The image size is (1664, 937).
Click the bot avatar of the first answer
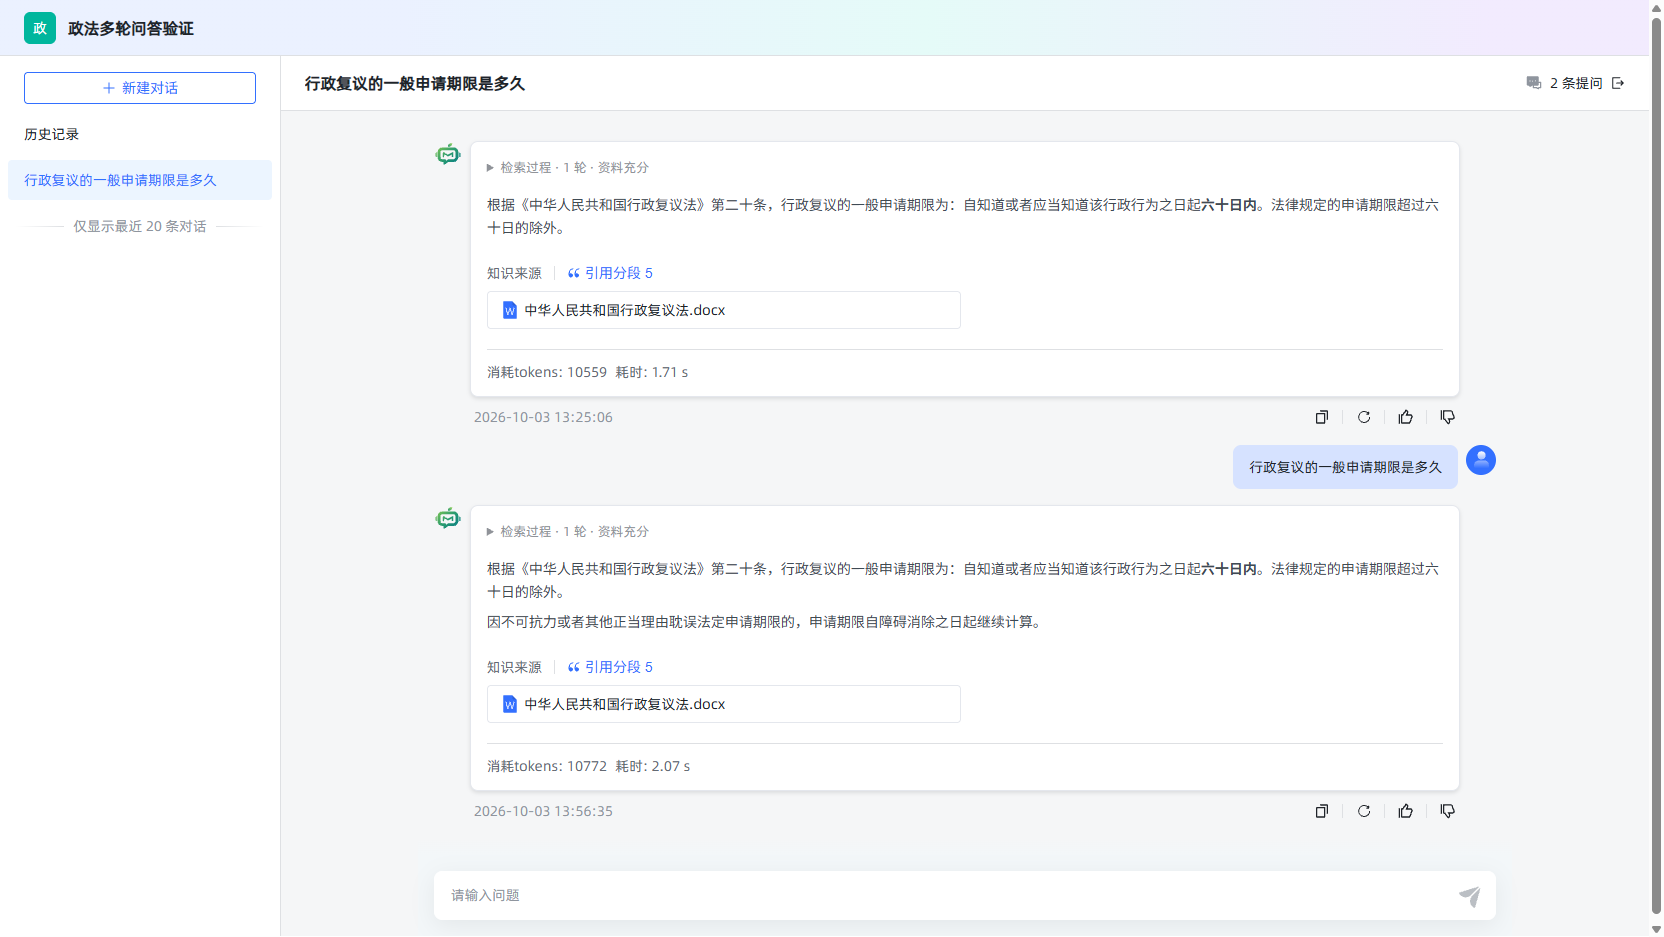point(448,154)
